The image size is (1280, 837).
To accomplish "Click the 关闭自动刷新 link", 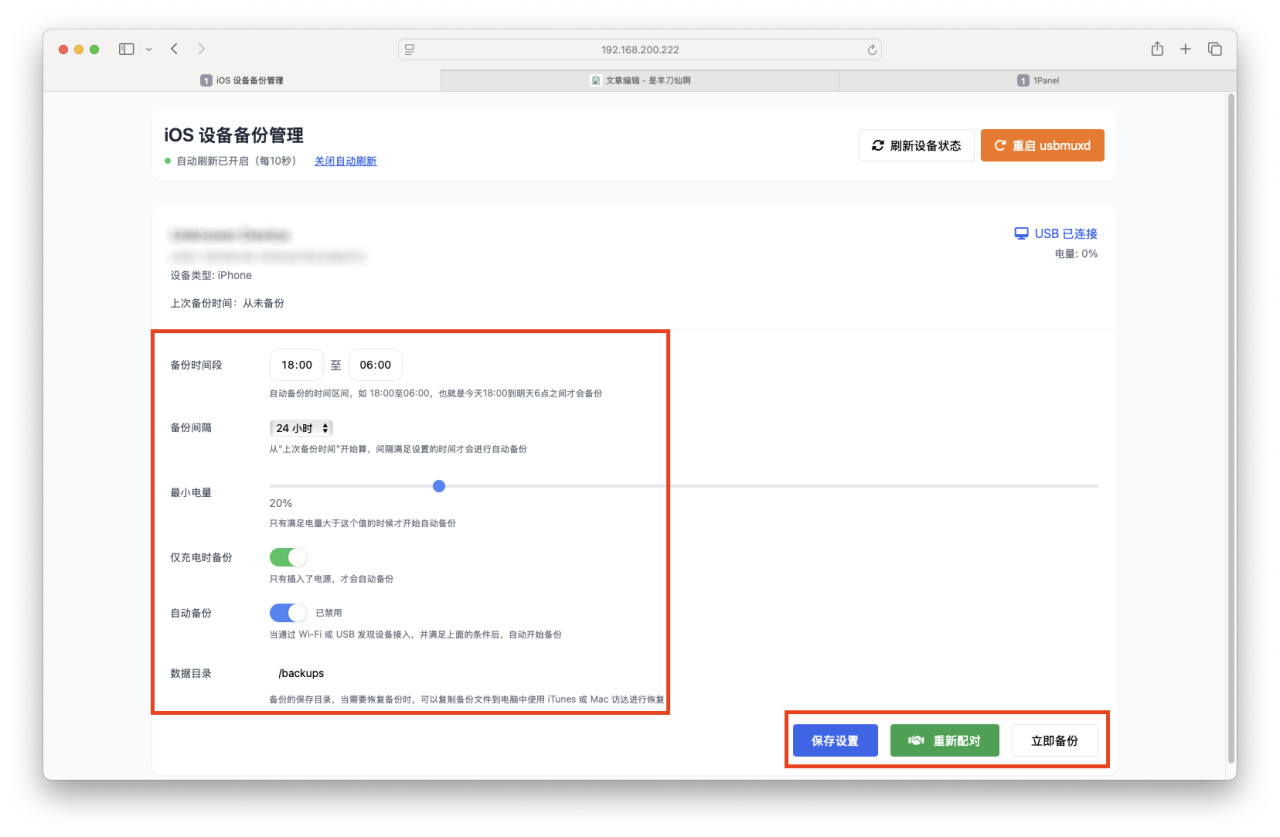I will pos(345,161).
